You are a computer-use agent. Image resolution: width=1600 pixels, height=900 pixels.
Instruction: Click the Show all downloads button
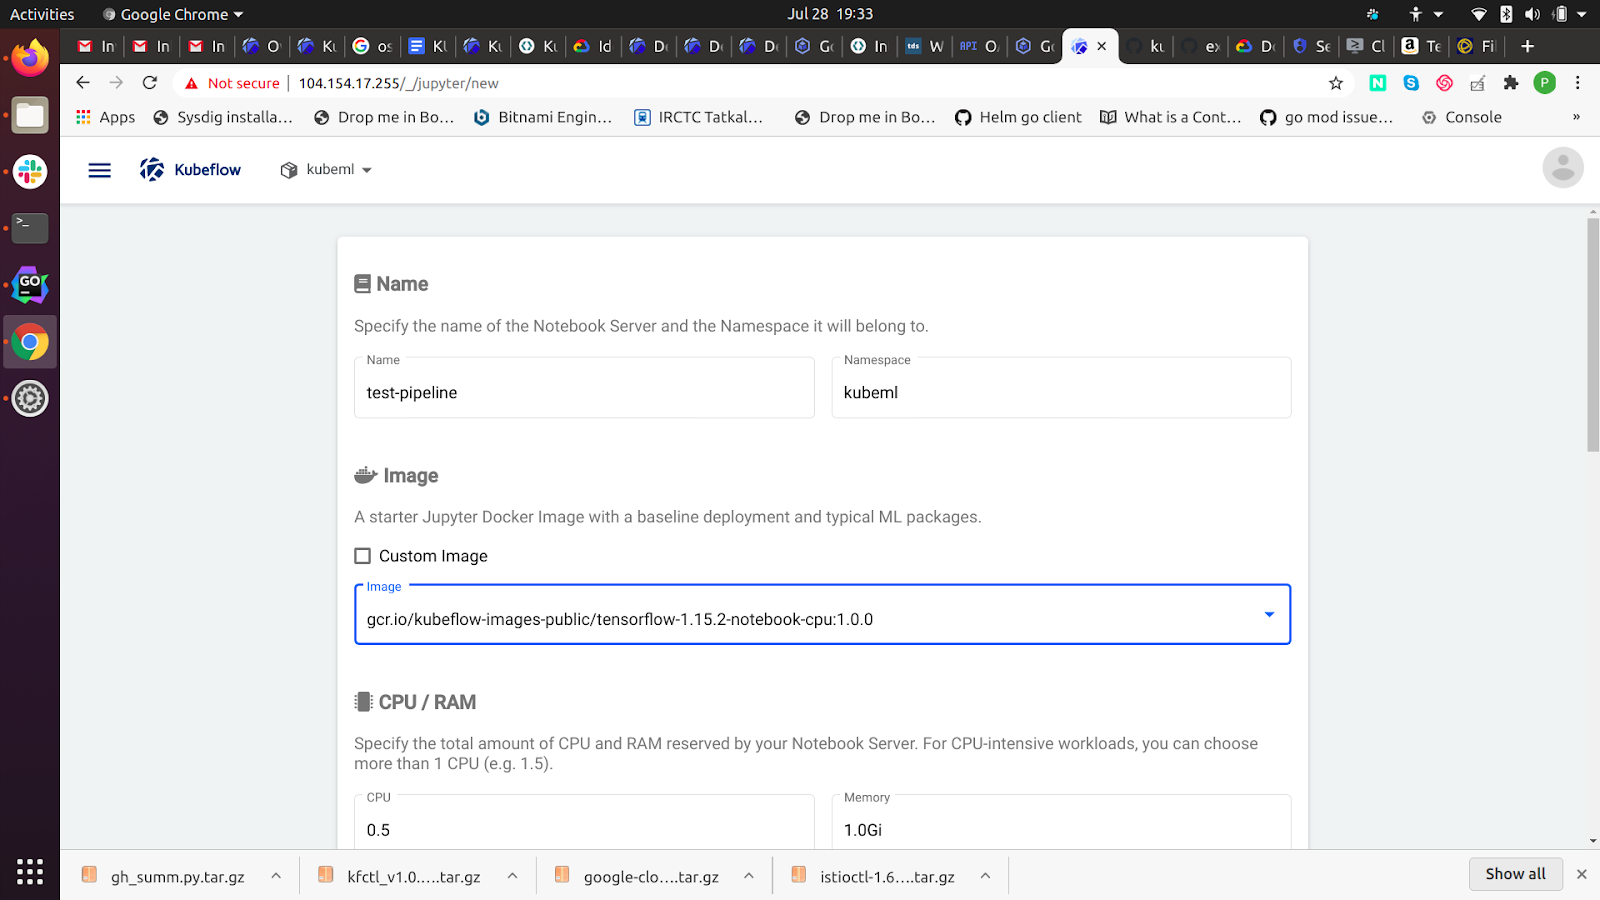[1515, 873]
